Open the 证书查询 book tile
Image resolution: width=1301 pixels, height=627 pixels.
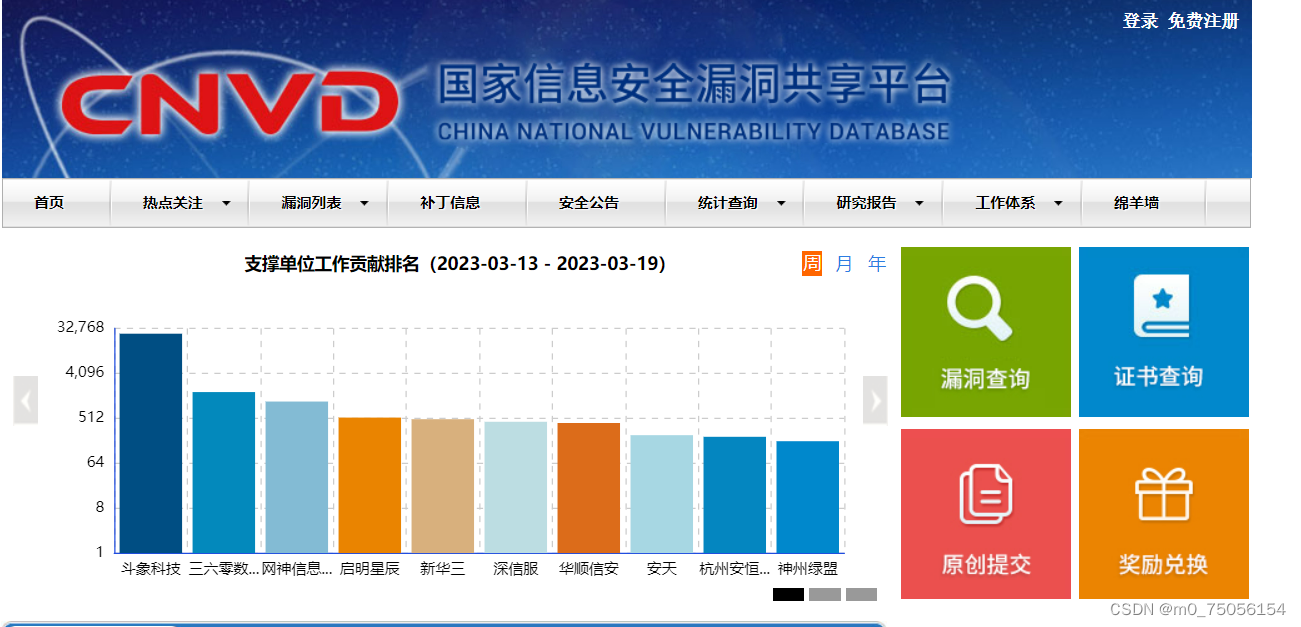(1164, 332)
